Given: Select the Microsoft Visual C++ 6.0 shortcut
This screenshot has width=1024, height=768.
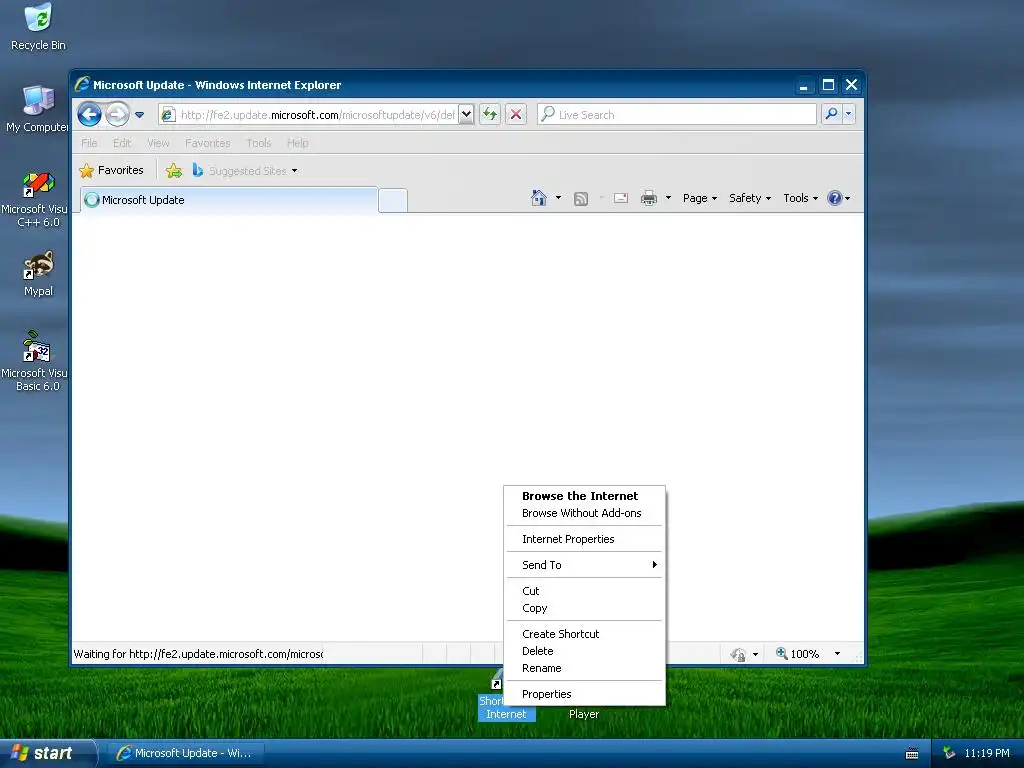Looking at the screenshot, I should point(37,200).
